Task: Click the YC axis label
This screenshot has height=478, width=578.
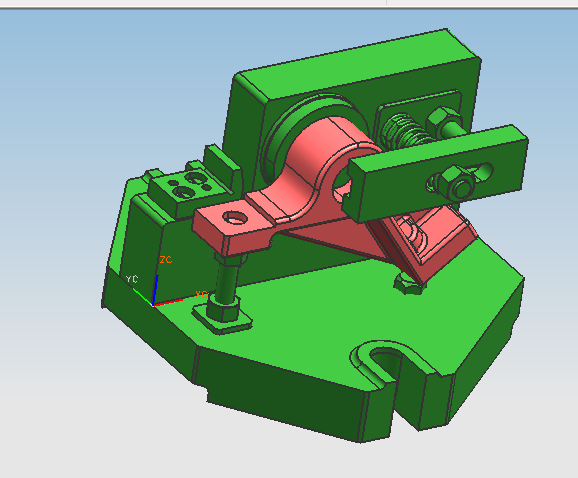Action: (132, 279)
